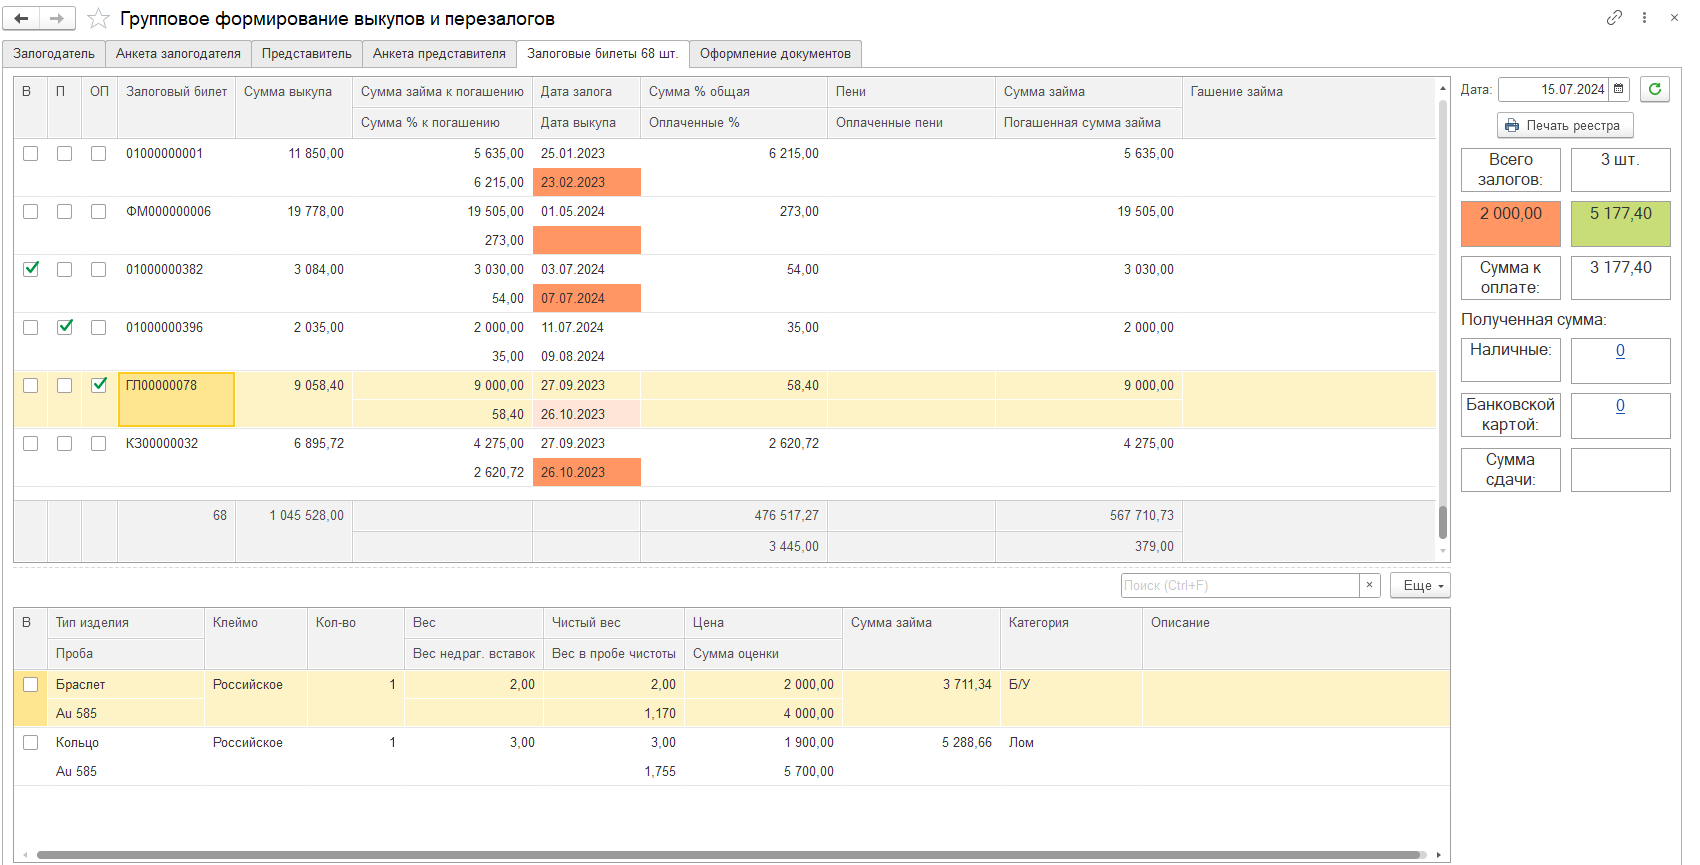The image size is (1700, 865).
Task: Tick П checkbox for ticket 01000000001
Action: [65, 153]
